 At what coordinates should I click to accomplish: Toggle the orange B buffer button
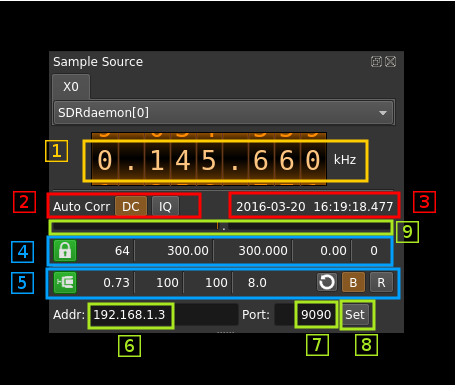(353, 283)
